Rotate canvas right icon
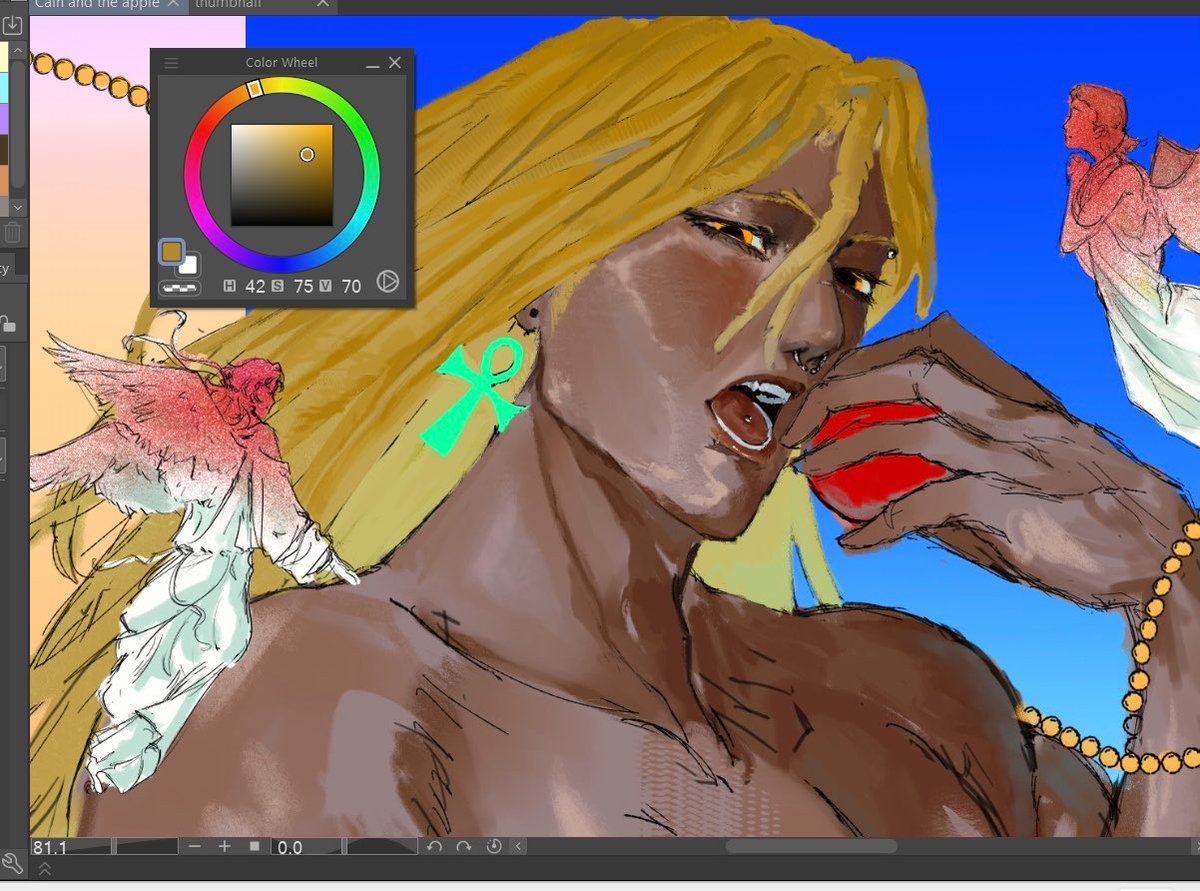 pyautogui.click(x=464, y=847)
